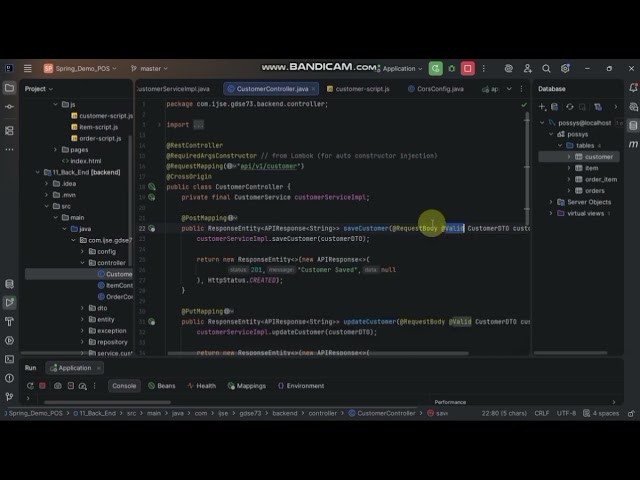Open Services tool window icon
This screenshot has height=480, width=640.
(x=9, y=340)
